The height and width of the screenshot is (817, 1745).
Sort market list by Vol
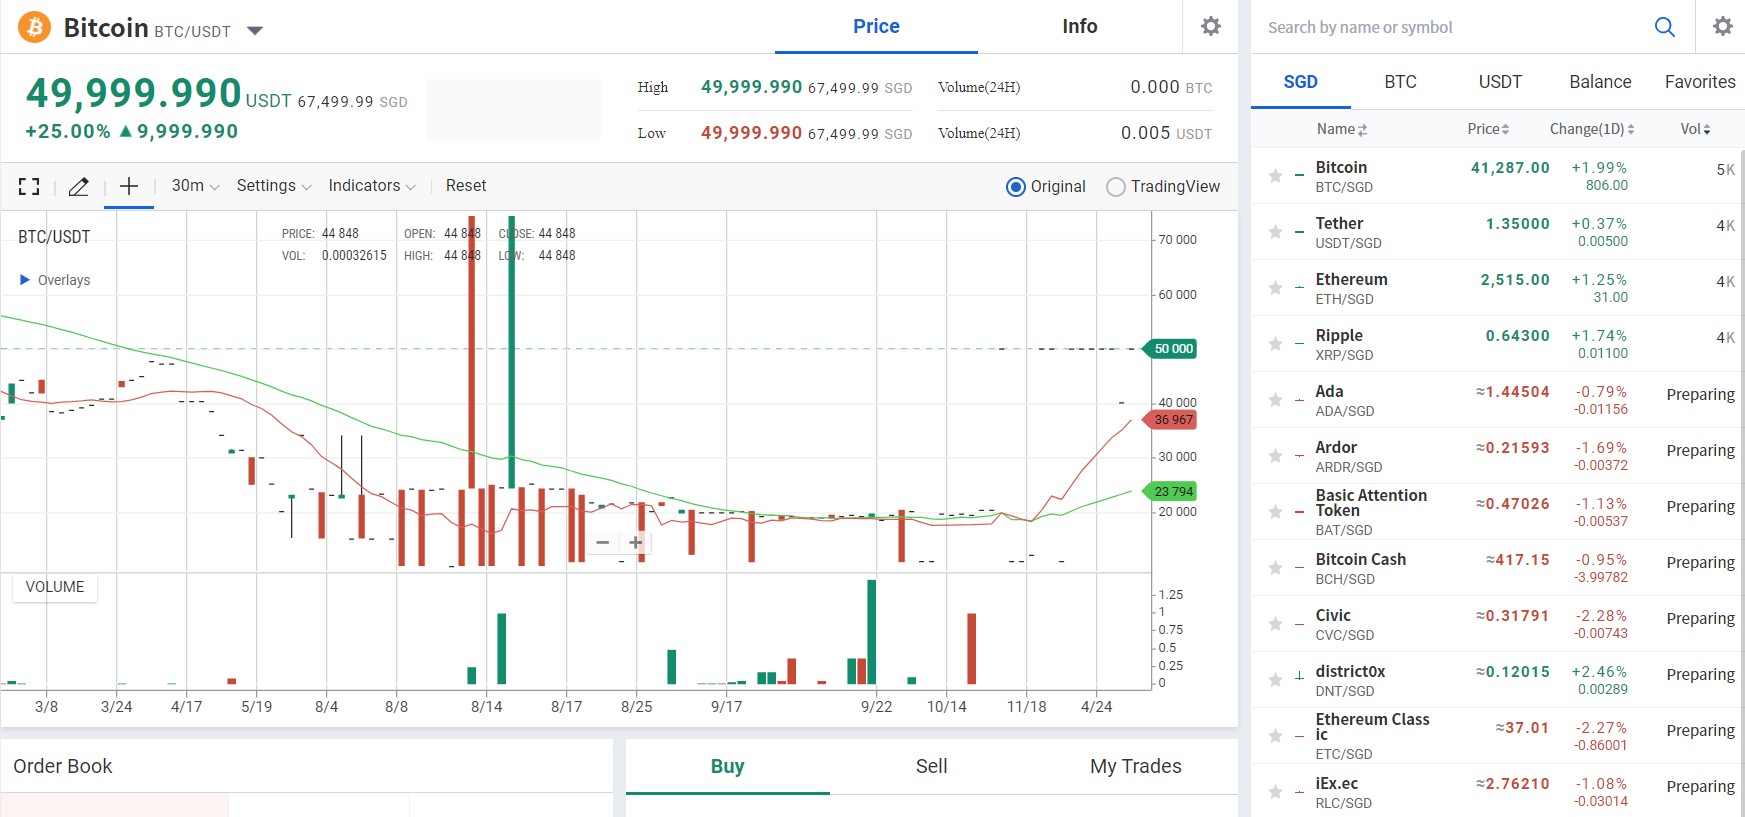coord(1695,129)
